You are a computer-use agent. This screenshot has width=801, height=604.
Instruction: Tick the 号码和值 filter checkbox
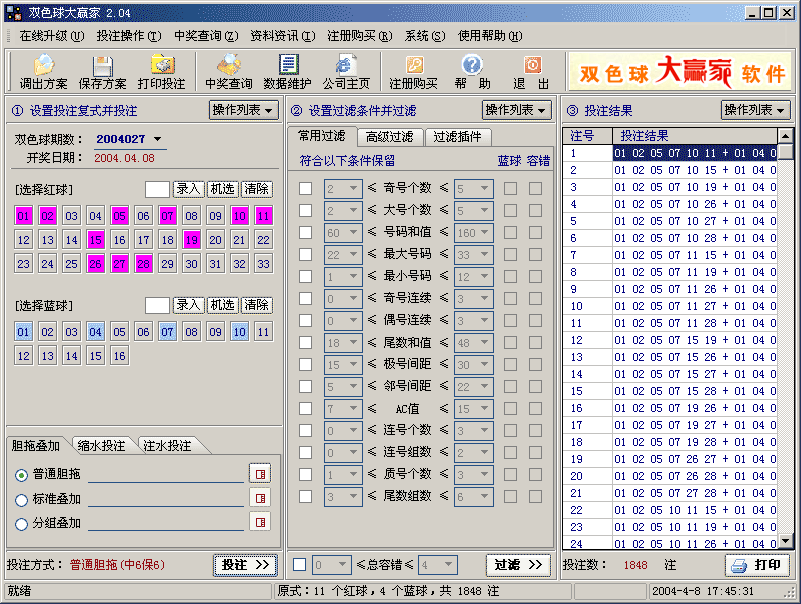pyautogui.click(x=305, y=232)
